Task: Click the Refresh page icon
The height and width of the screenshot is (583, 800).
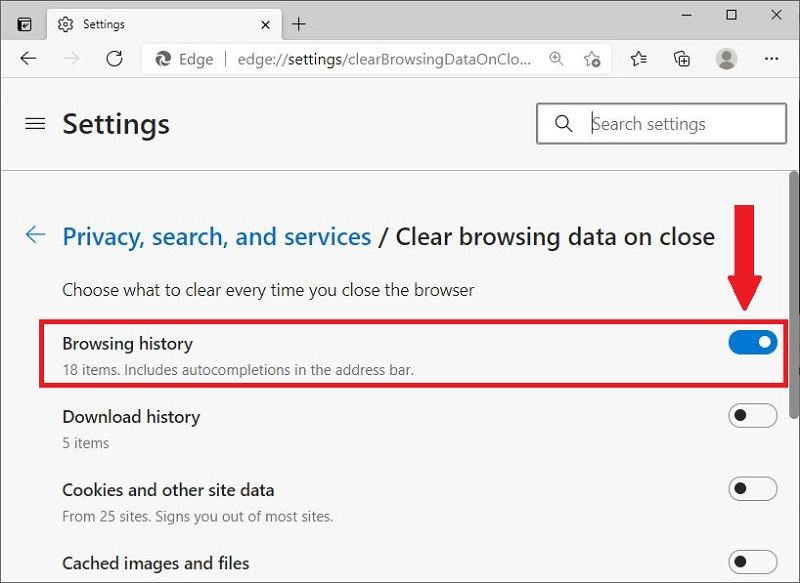Action: tap(114, 59)
